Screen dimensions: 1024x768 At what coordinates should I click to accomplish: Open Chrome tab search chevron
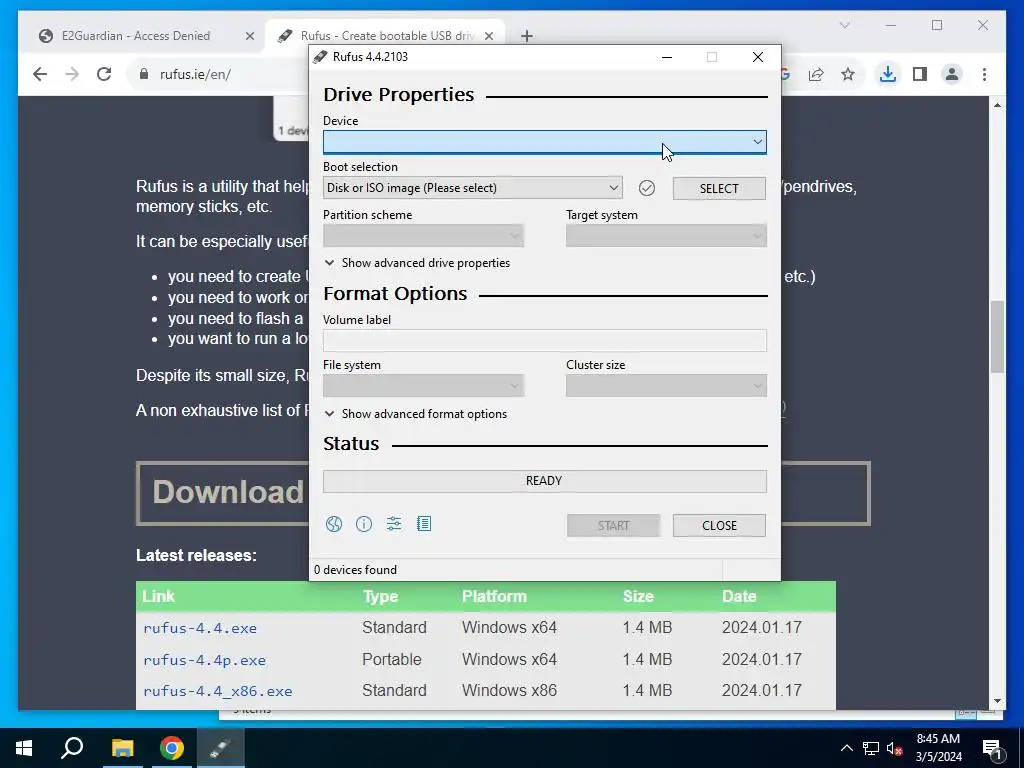coord(844,25)
